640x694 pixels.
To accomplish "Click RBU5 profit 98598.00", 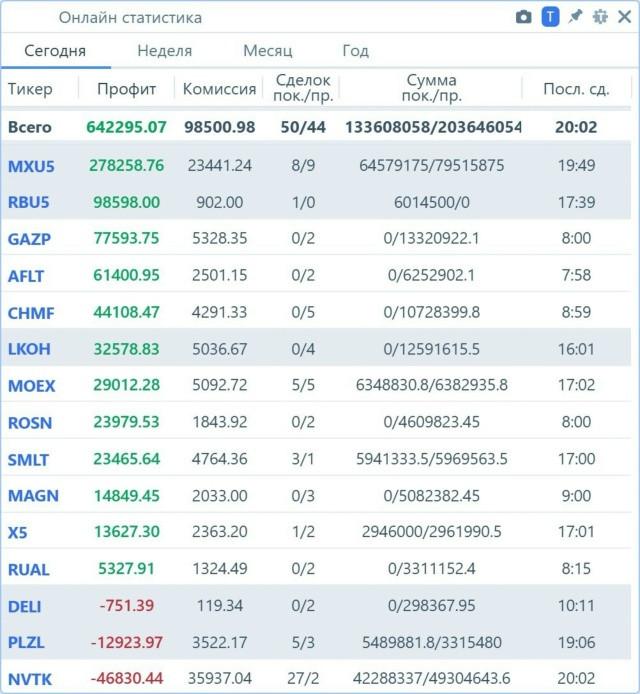I will [127, 202].
